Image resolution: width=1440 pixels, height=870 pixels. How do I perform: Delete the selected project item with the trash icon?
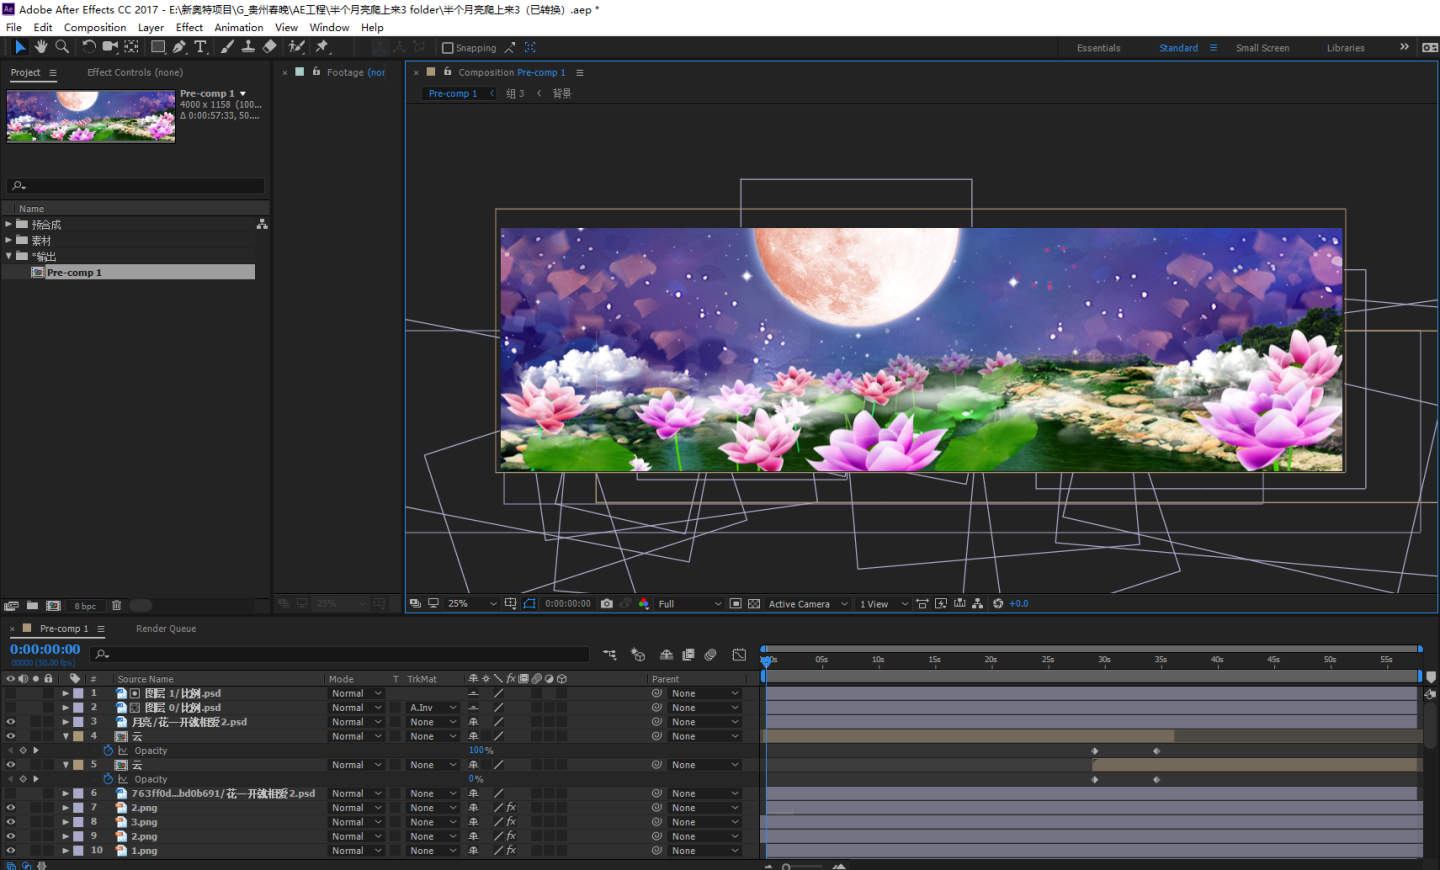pos(116,606)
